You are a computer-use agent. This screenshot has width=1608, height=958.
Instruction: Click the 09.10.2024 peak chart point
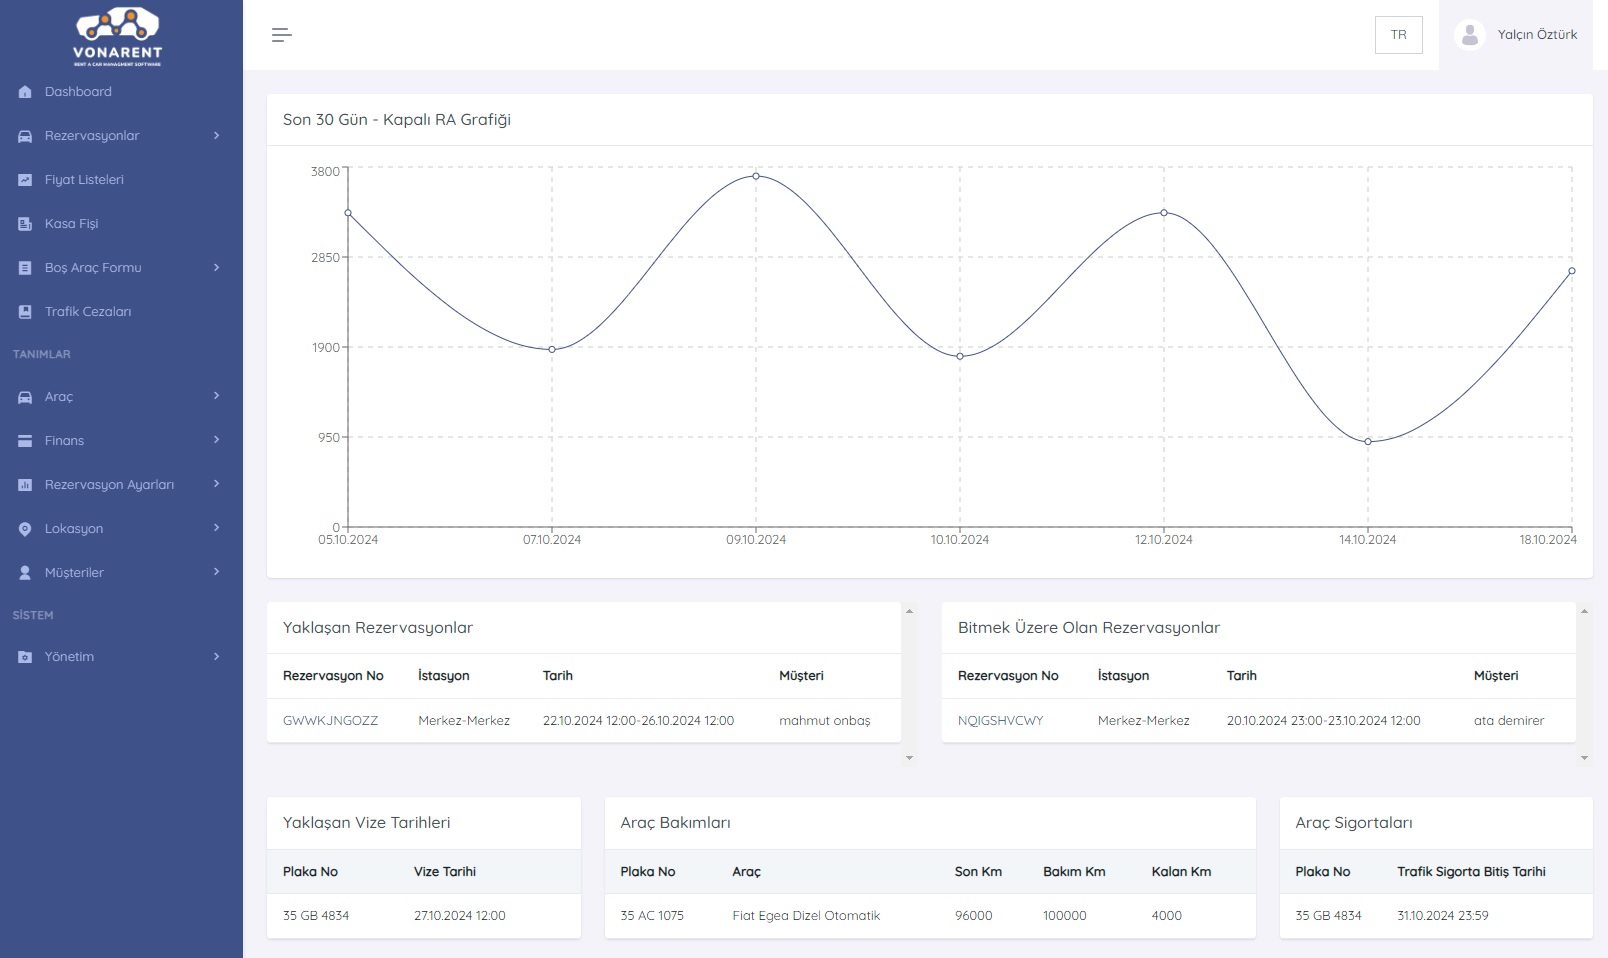pyautogui.click(x=756, y=176)
